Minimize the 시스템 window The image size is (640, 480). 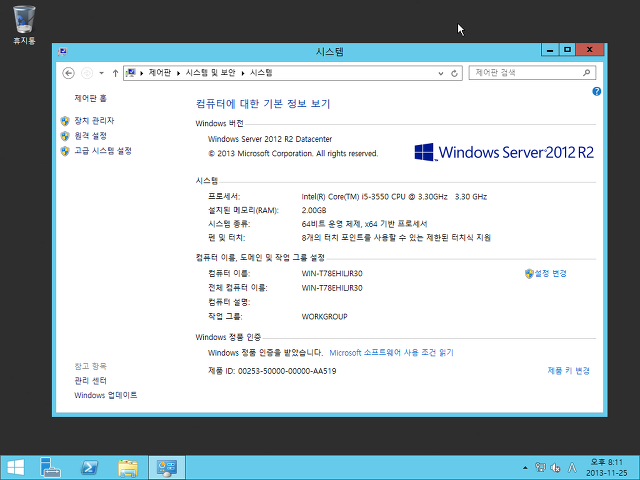coord(550,50)
